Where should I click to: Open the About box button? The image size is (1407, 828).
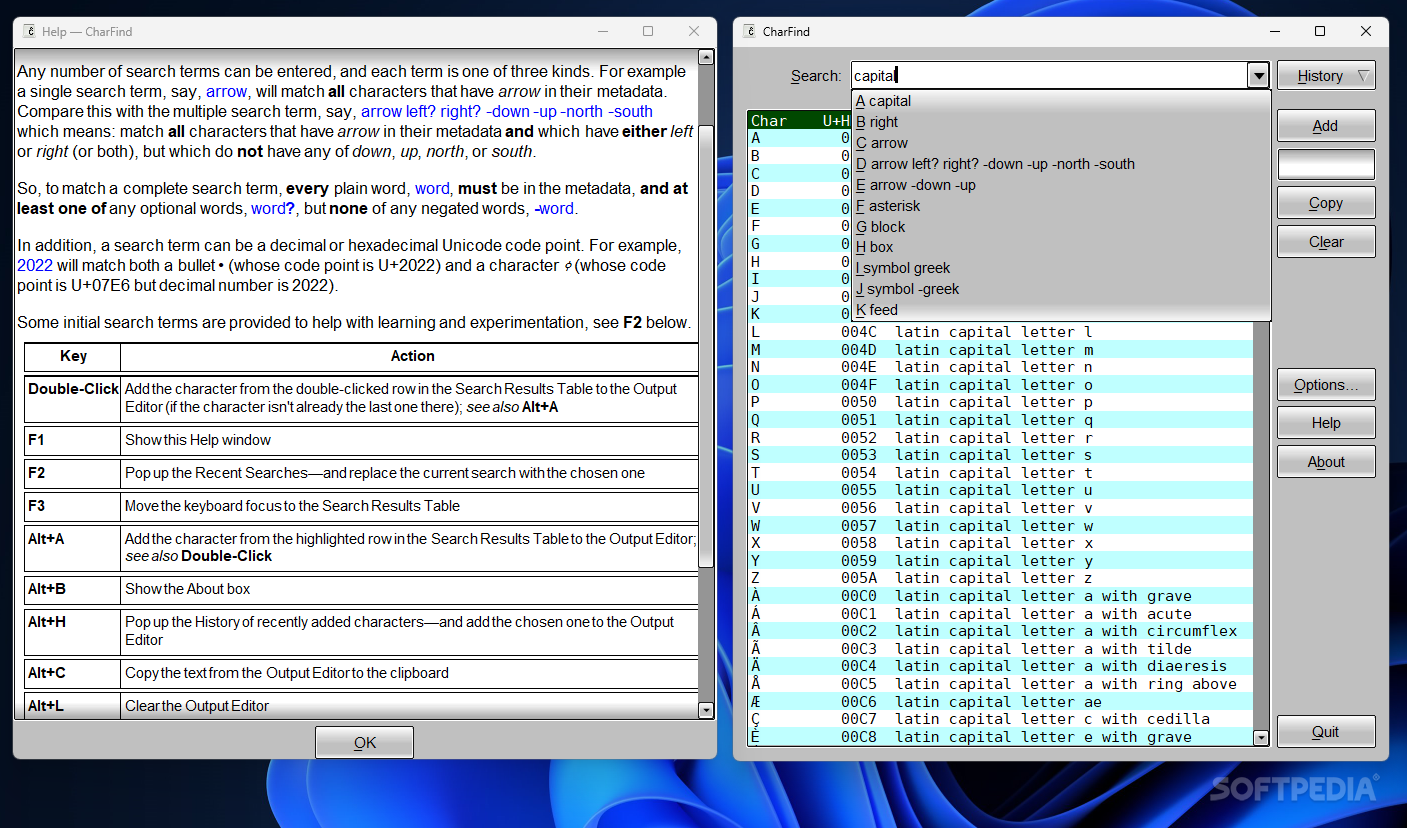pyautogui.click(x=1326, y=462)
